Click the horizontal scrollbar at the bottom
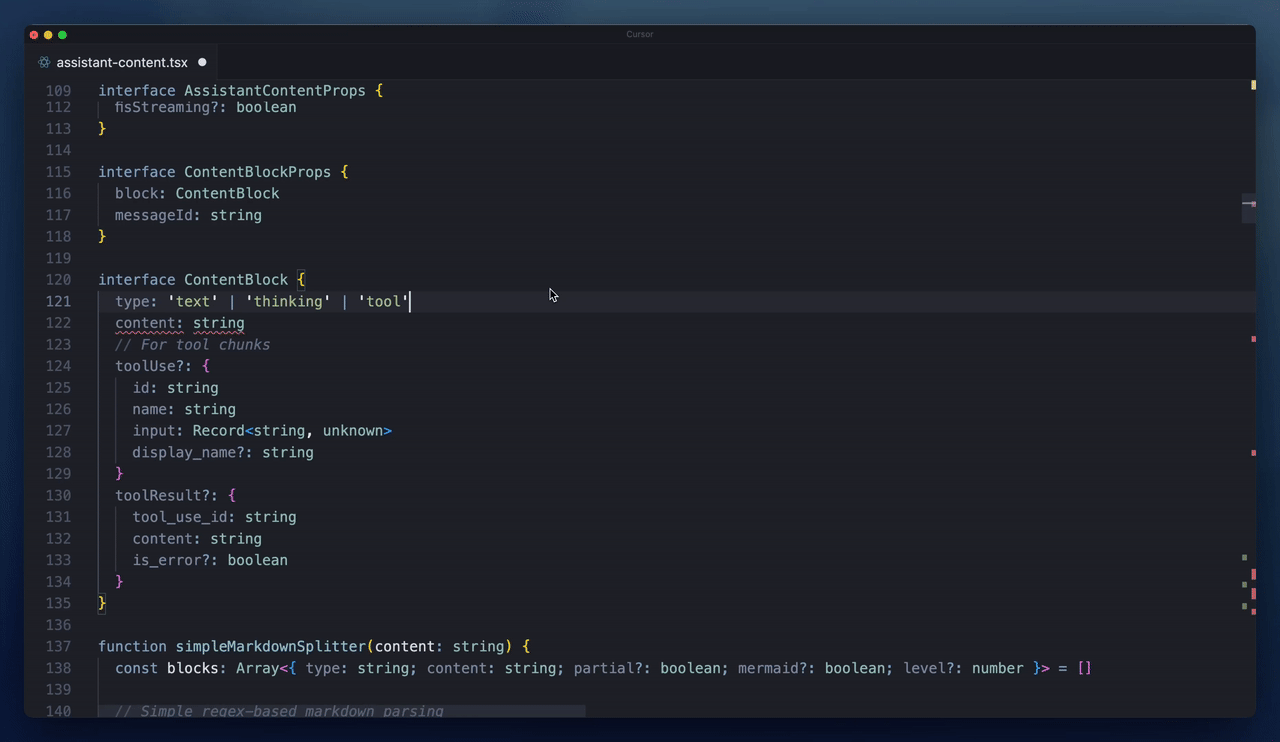1280x742 pixels. coord(340,712)
